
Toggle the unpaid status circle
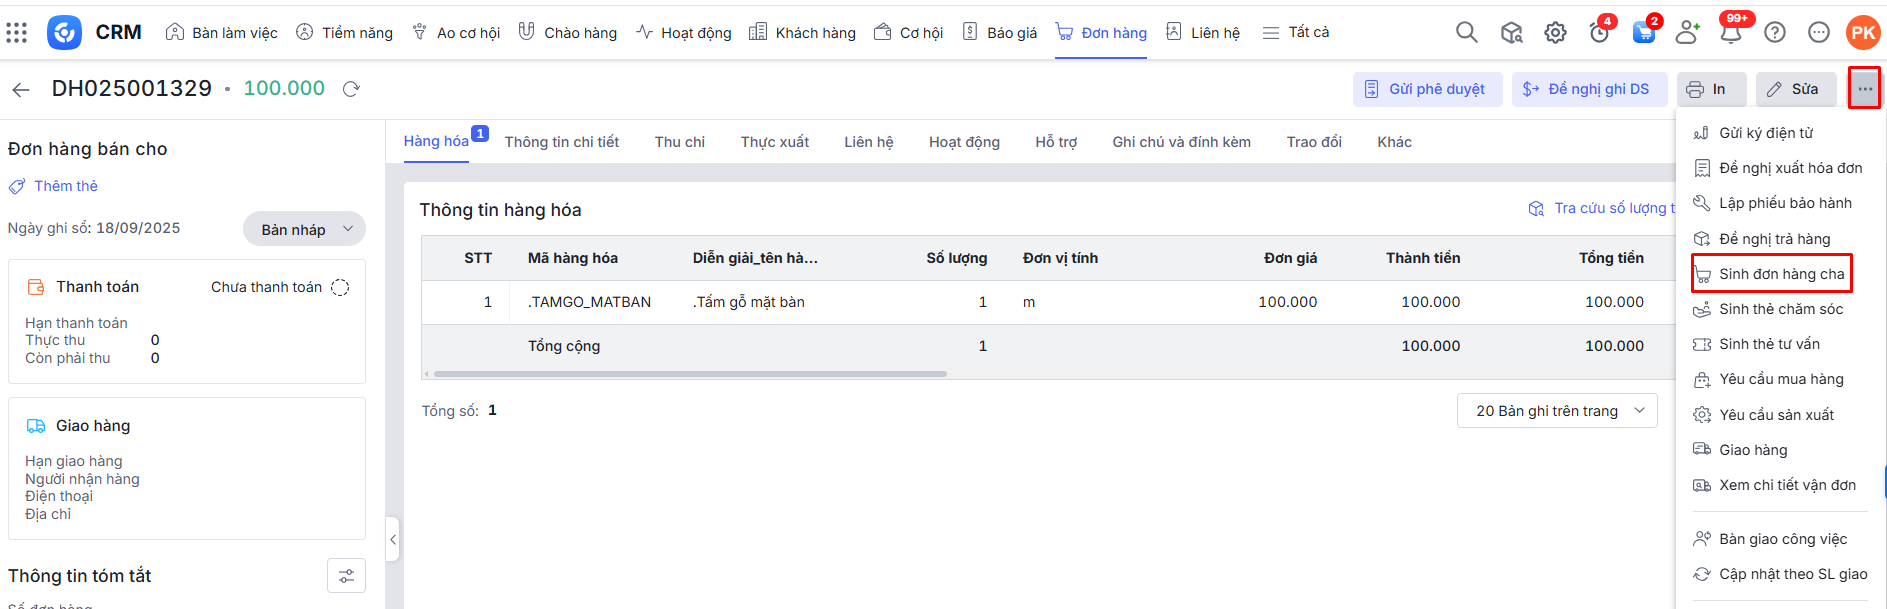[x=340, y=288]
